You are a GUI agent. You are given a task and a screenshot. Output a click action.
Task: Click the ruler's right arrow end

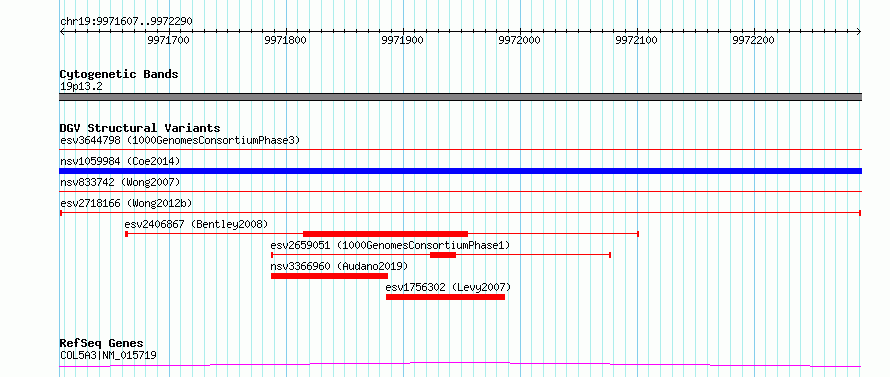click(859, 31)
